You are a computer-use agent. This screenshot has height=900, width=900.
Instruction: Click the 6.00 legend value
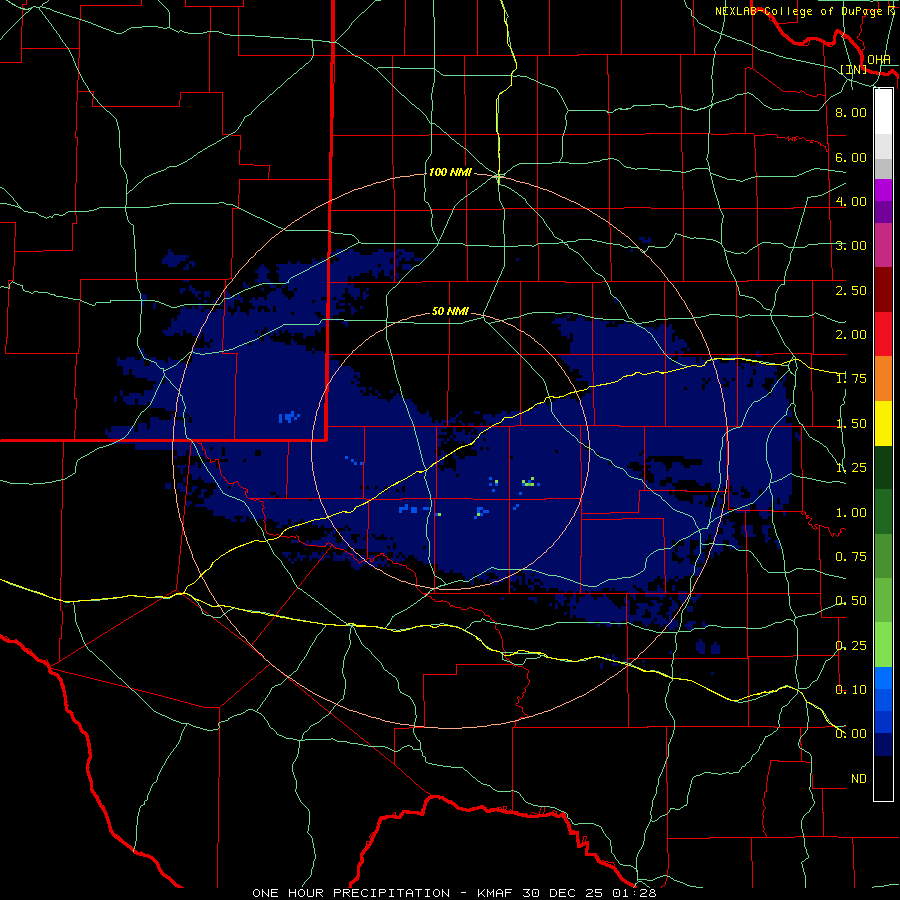tap(851, 157)
